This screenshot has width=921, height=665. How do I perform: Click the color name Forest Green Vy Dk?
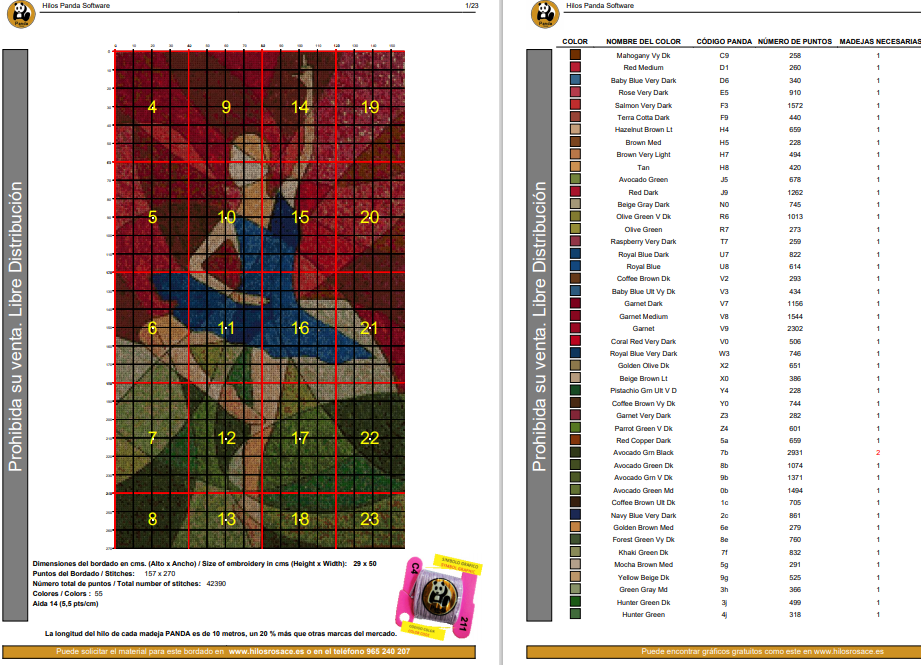643,539
